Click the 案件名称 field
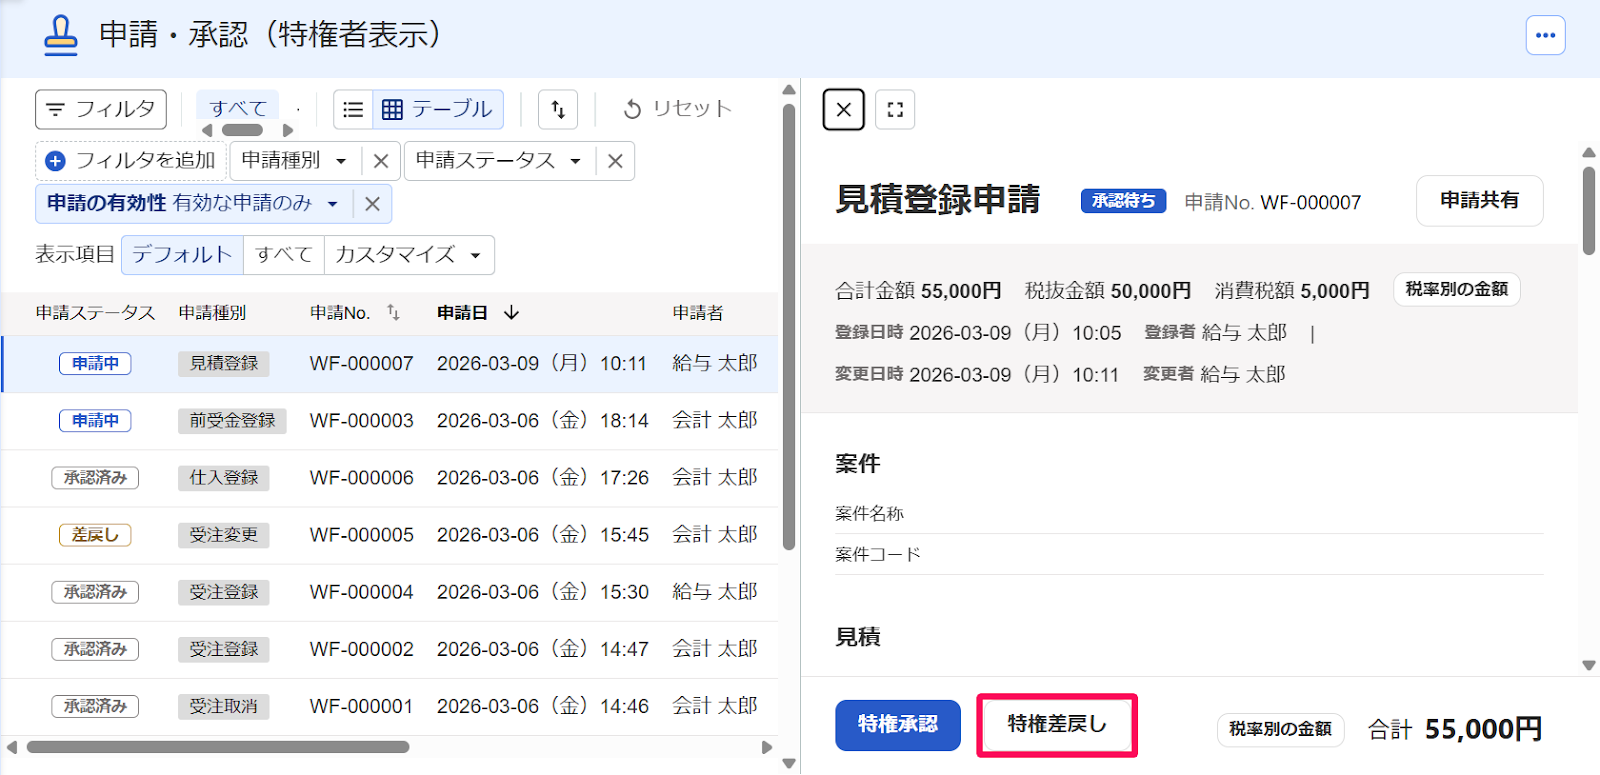Viewport: 1600px width, 775px height. (x=1189, y=514)
